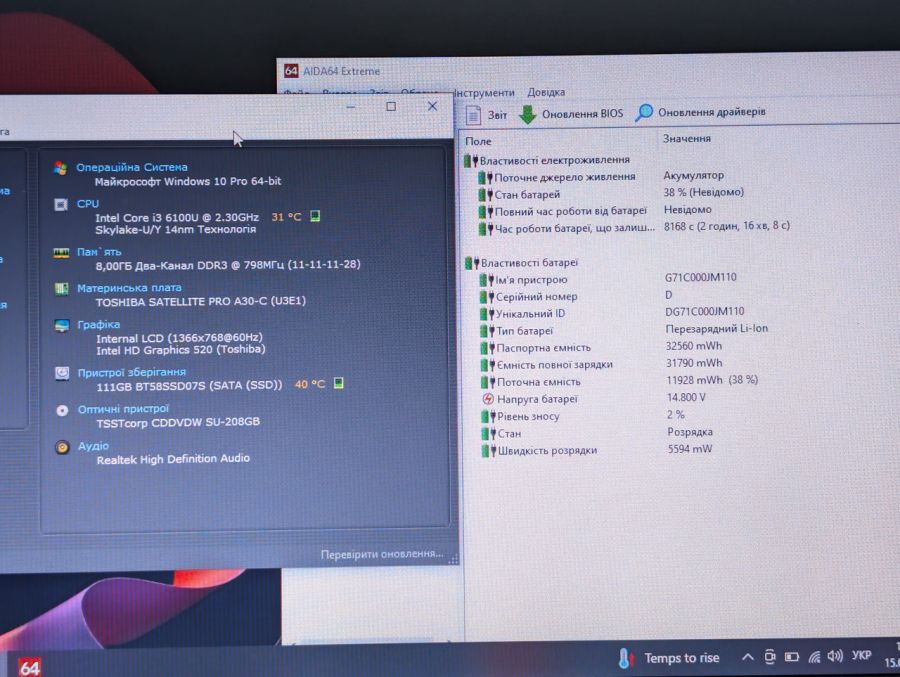Click the Значення column header

(x=686, y=138)
